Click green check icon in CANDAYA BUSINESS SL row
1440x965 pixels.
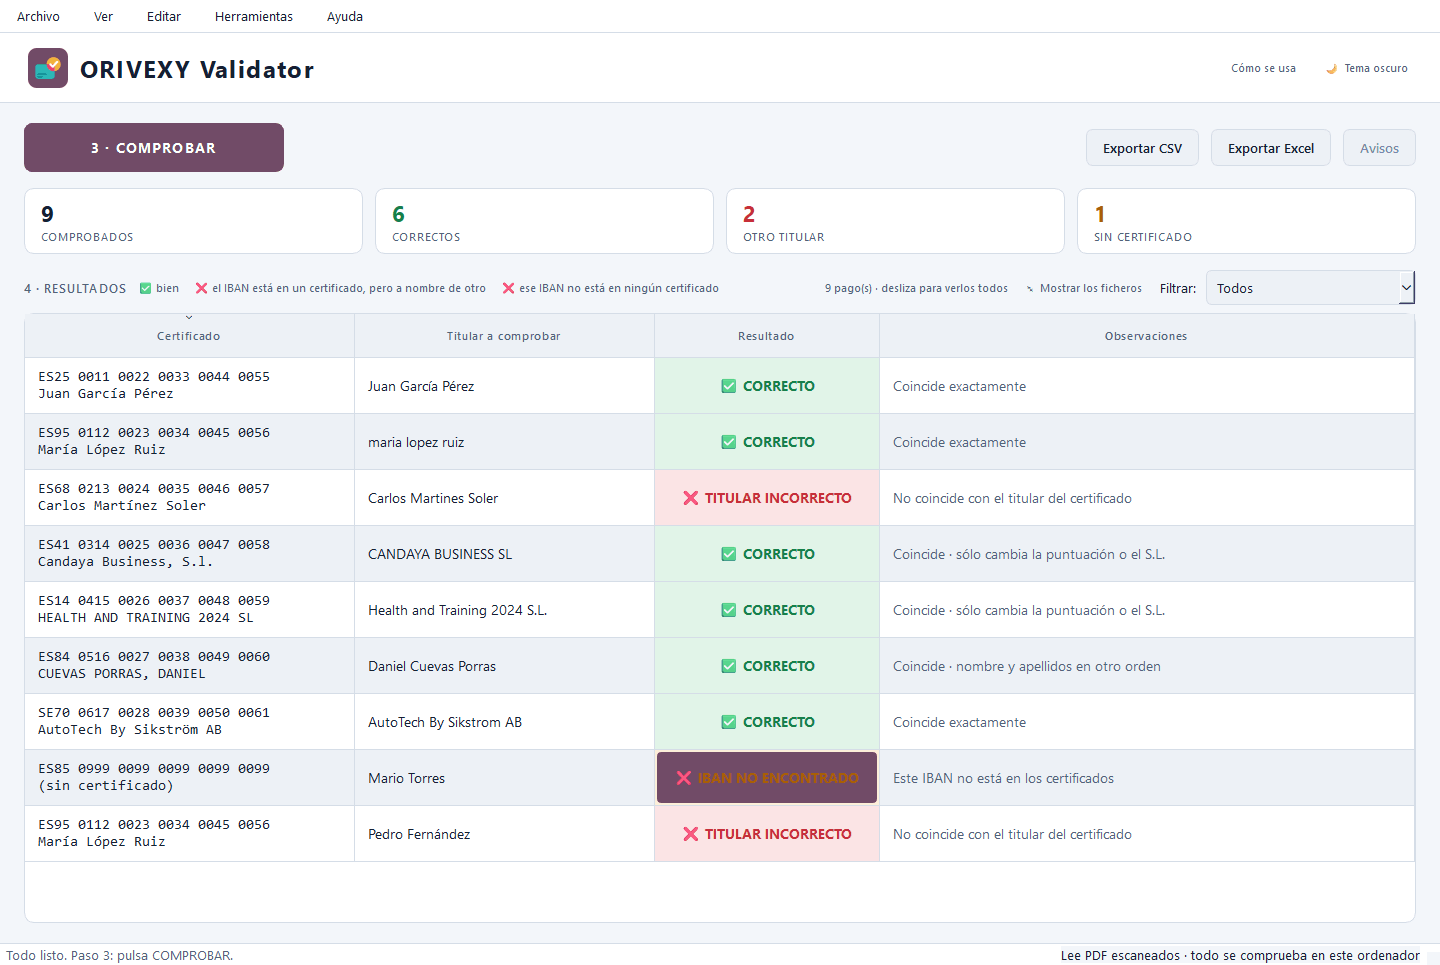point(729,554)
